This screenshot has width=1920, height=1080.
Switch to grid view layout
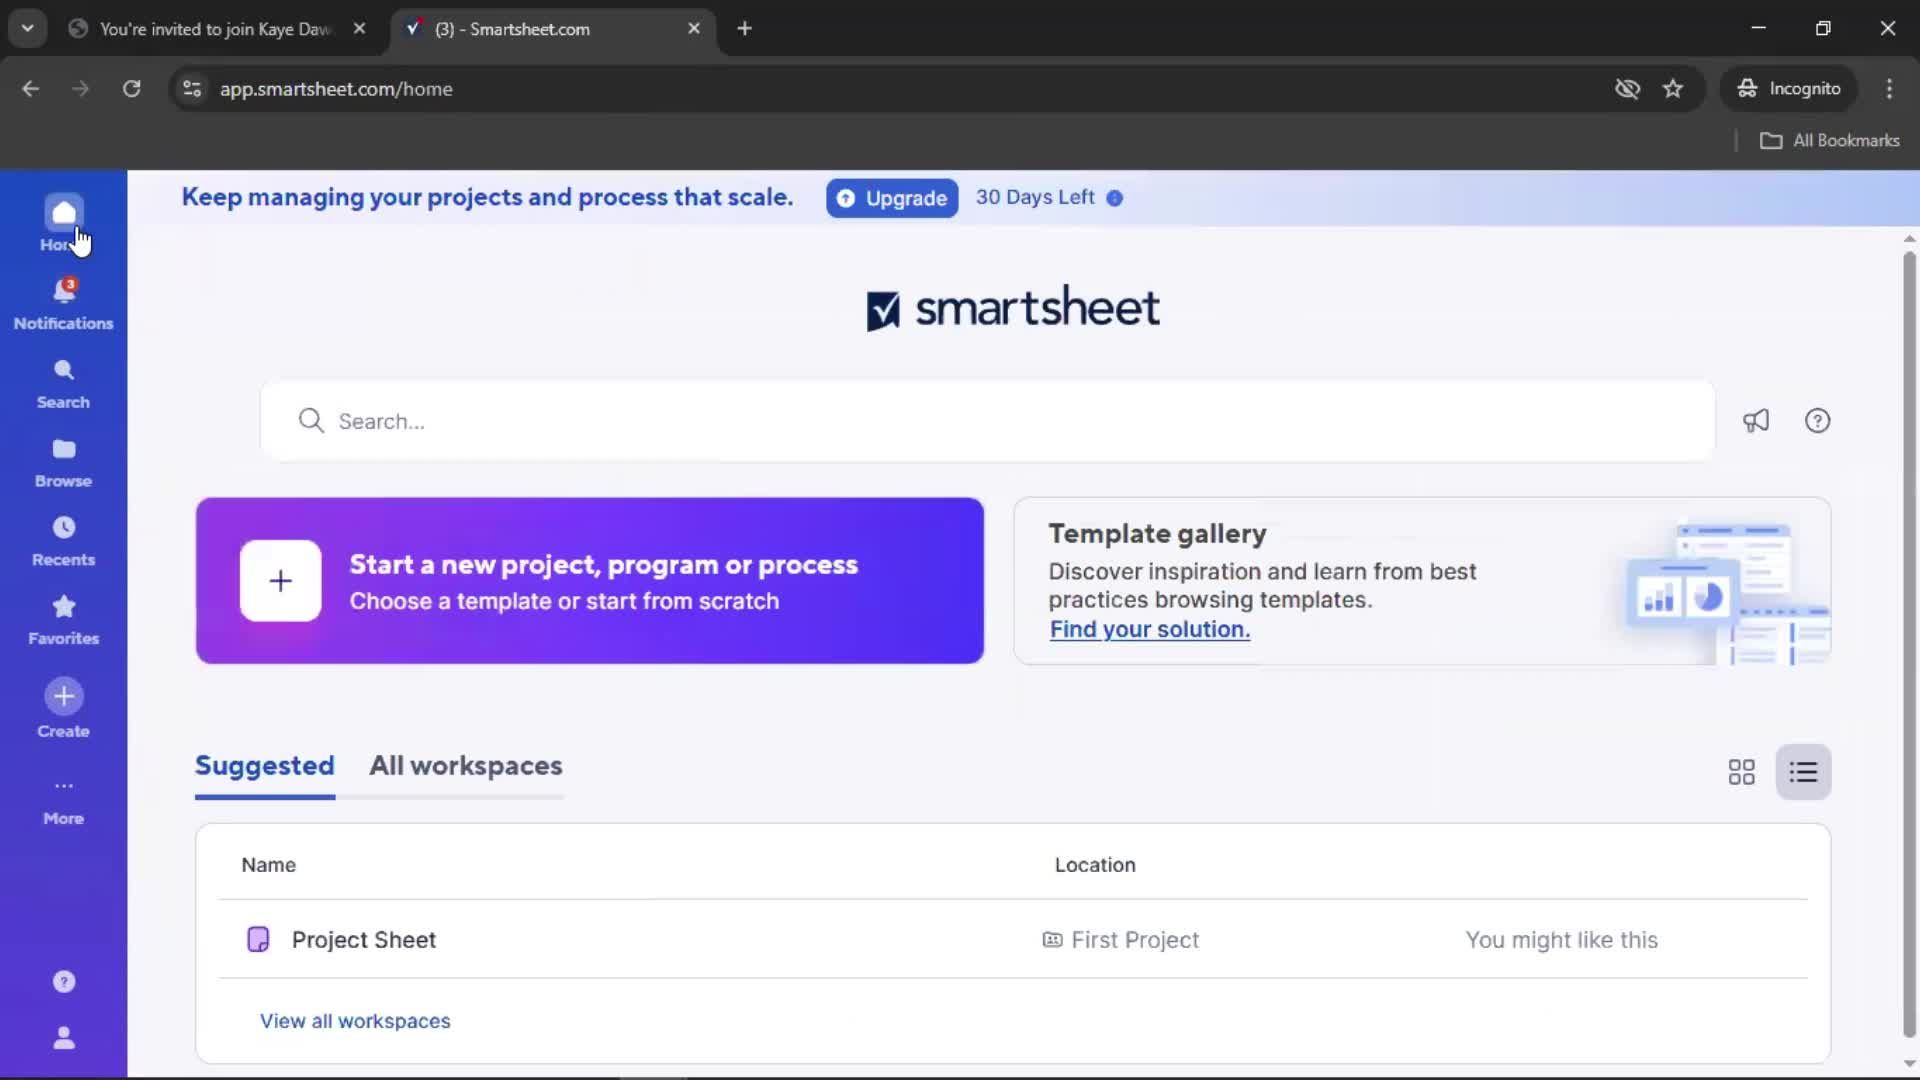pyautogui.click(x=1741, y=772)
